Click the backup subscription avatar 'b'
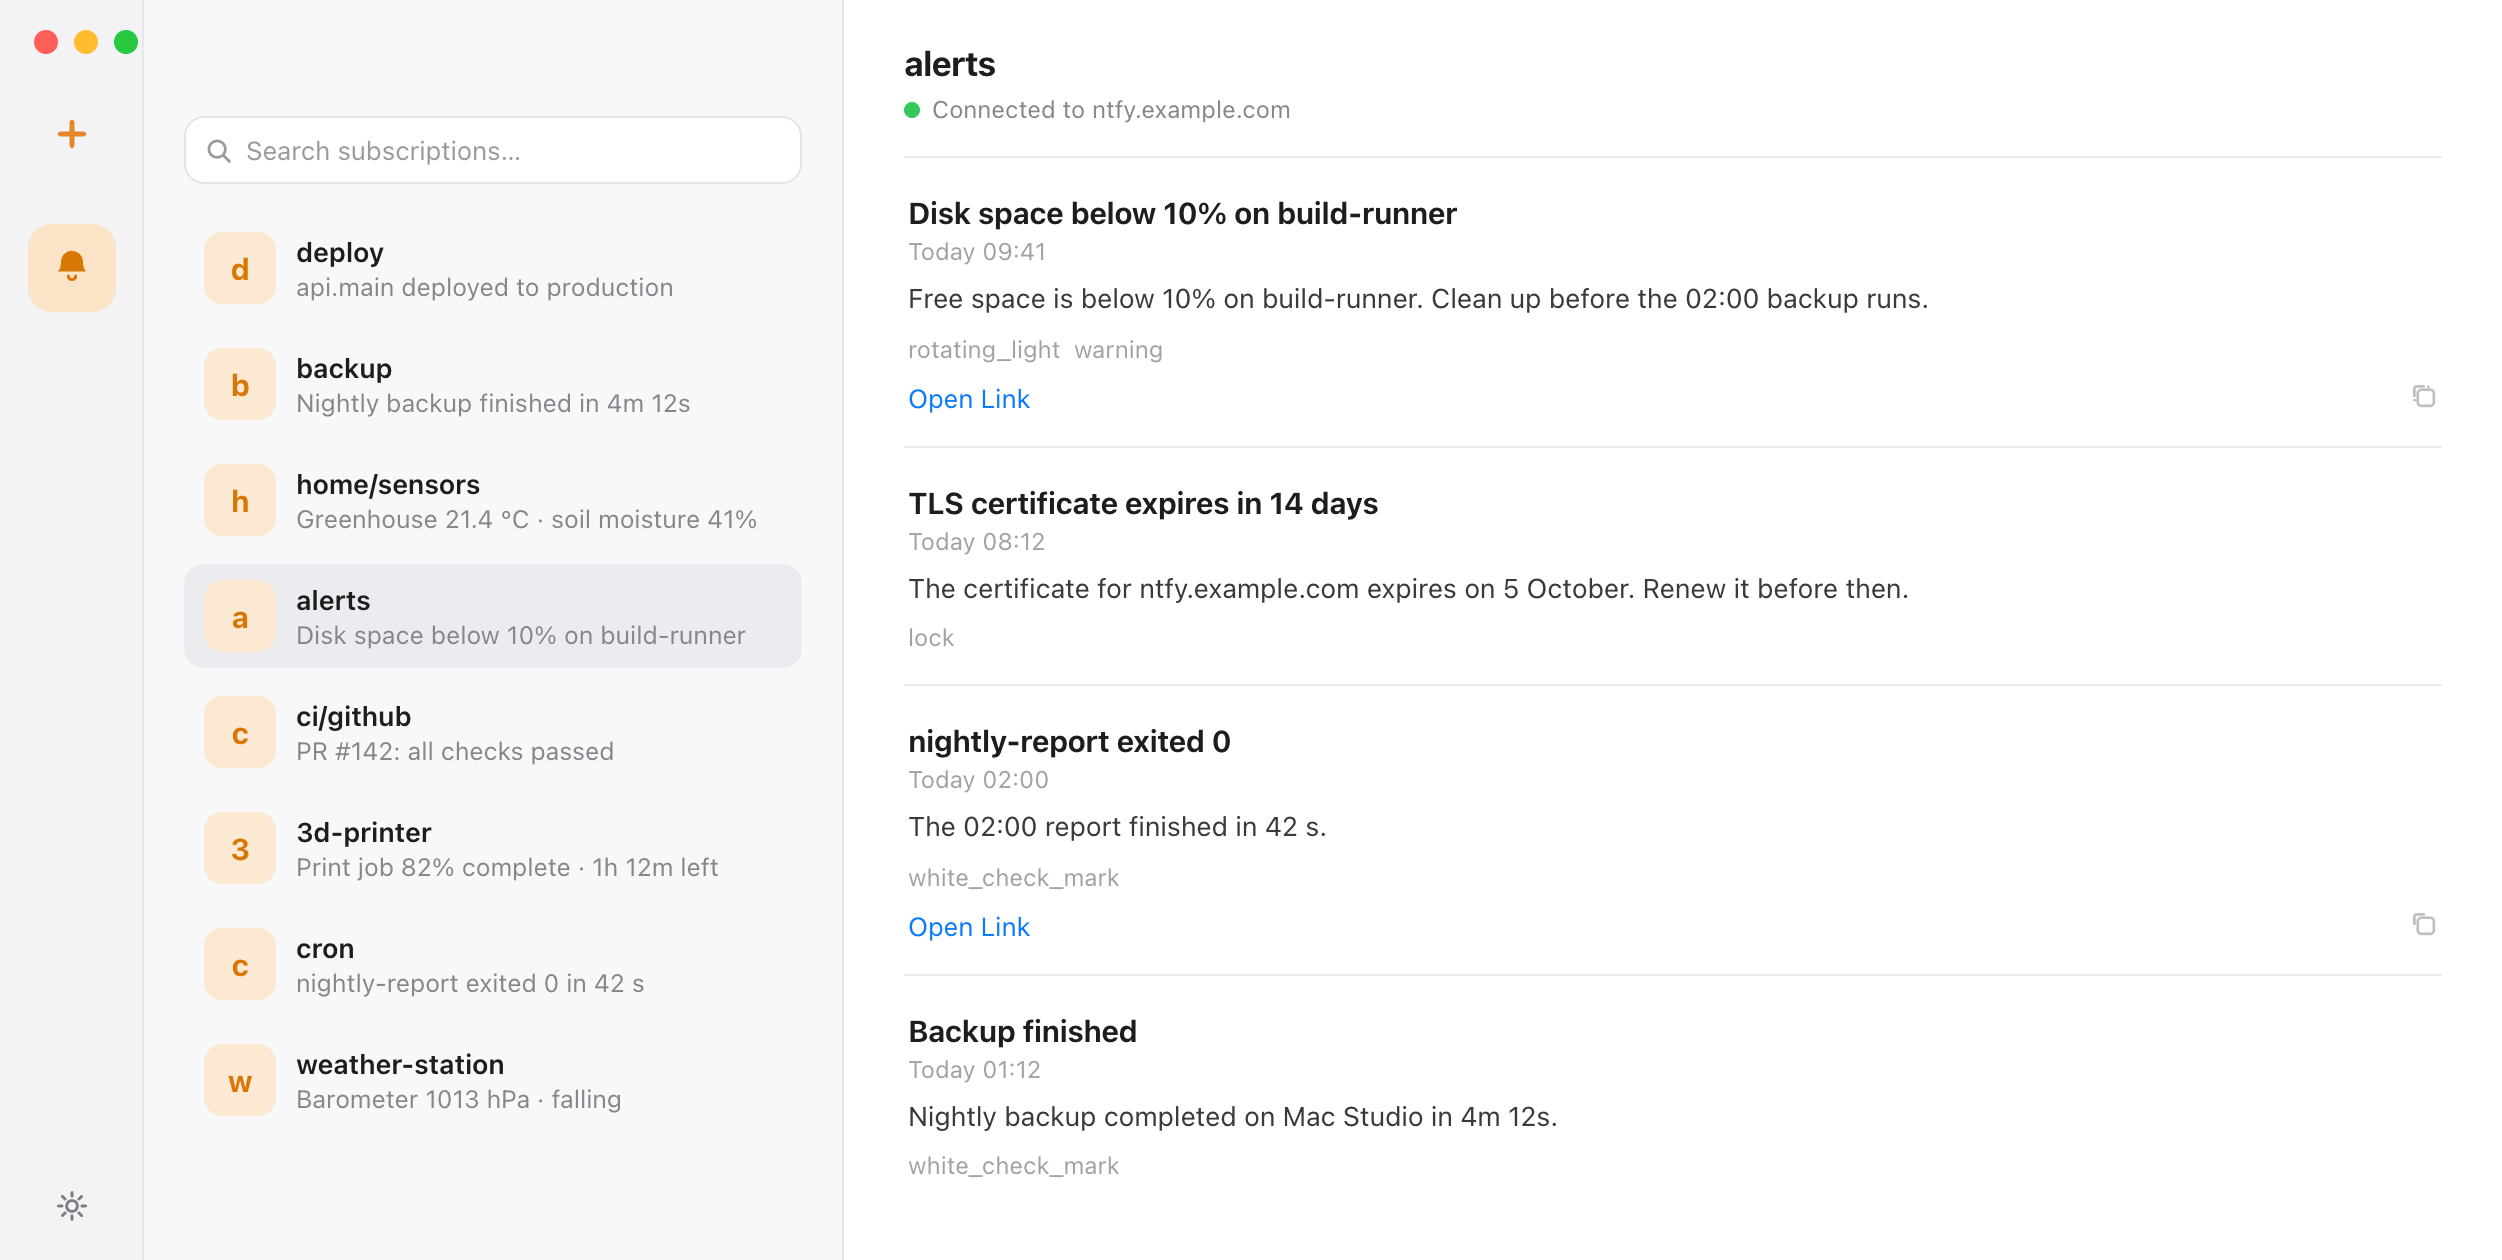Image resolution: width=2502 pixels, height=1260 pixels. pos(240,384)
